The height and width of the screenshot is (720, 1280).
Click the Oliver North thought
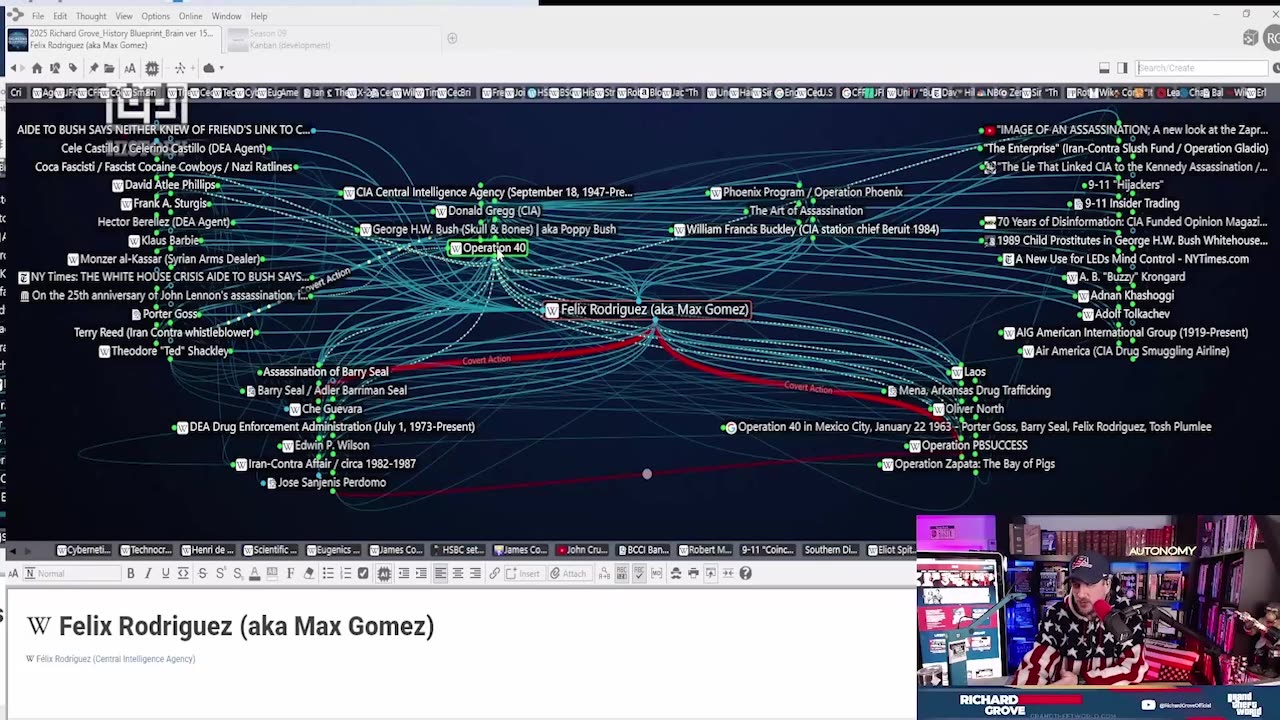(967, 409)
